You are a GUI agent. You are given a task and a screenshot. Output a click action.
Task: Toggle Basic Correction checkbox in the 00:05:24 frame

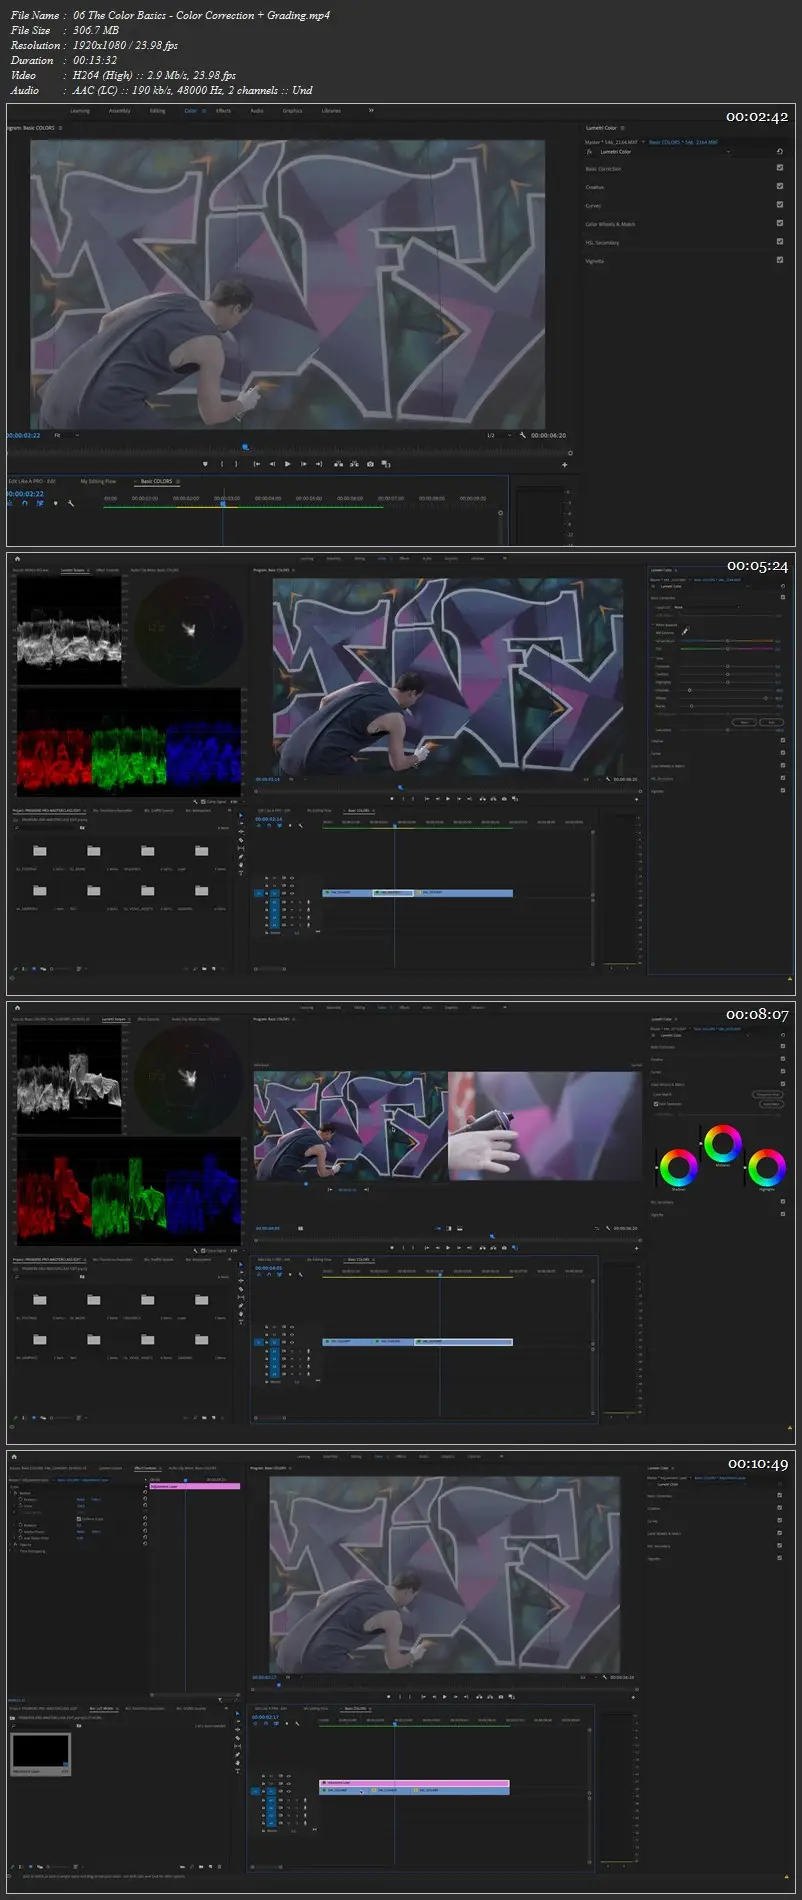[x=783, y=597]
